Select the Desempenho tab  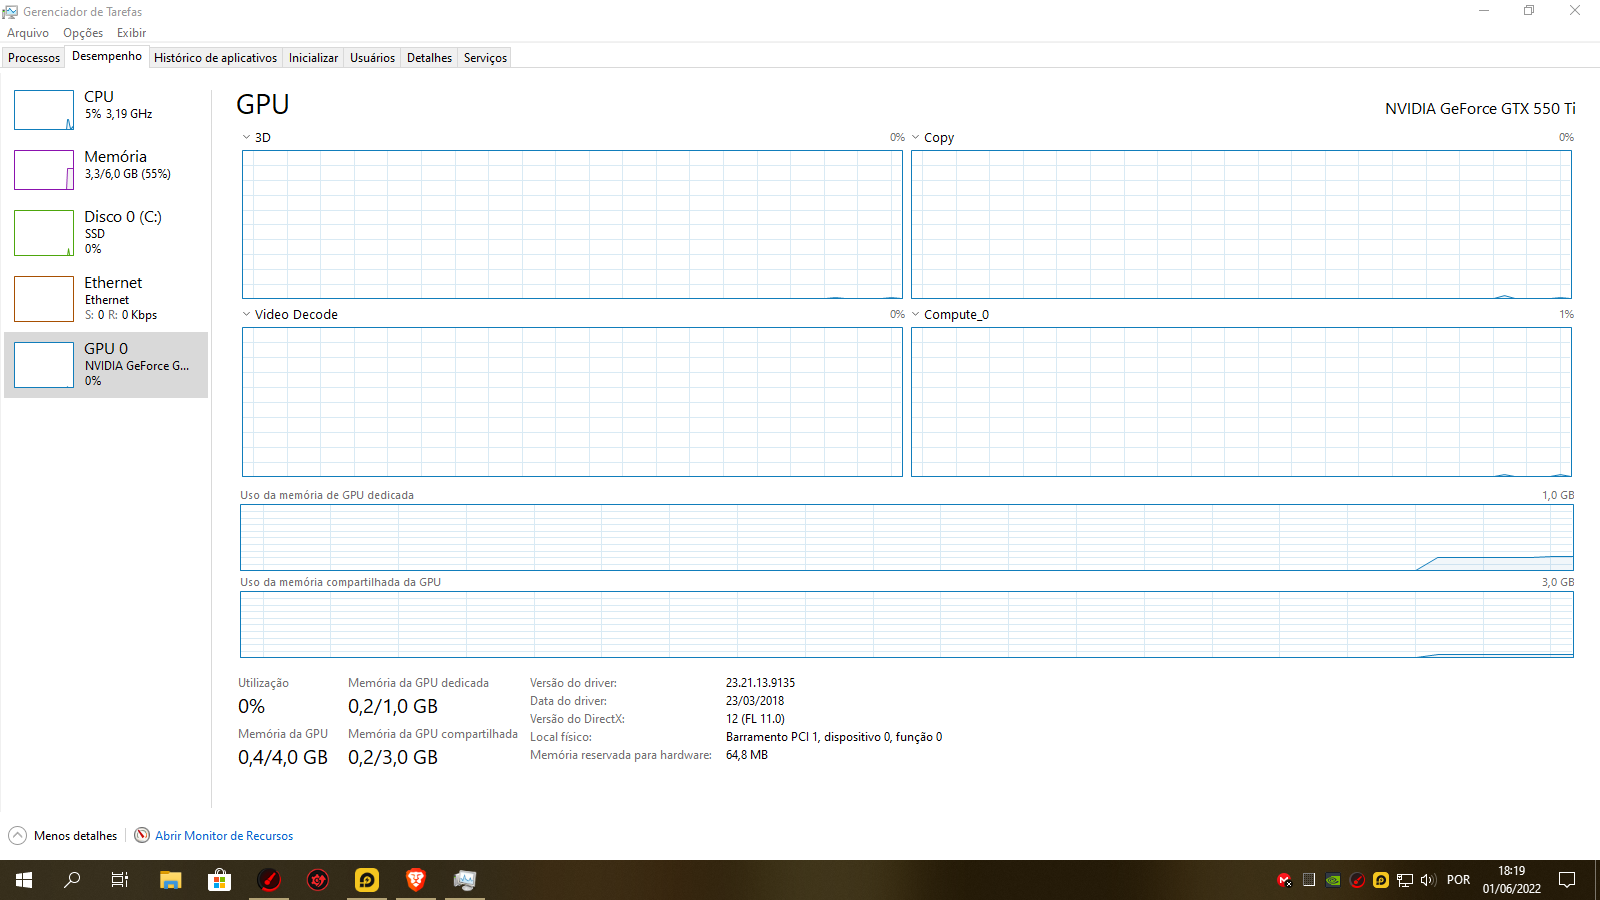(107, 56)
